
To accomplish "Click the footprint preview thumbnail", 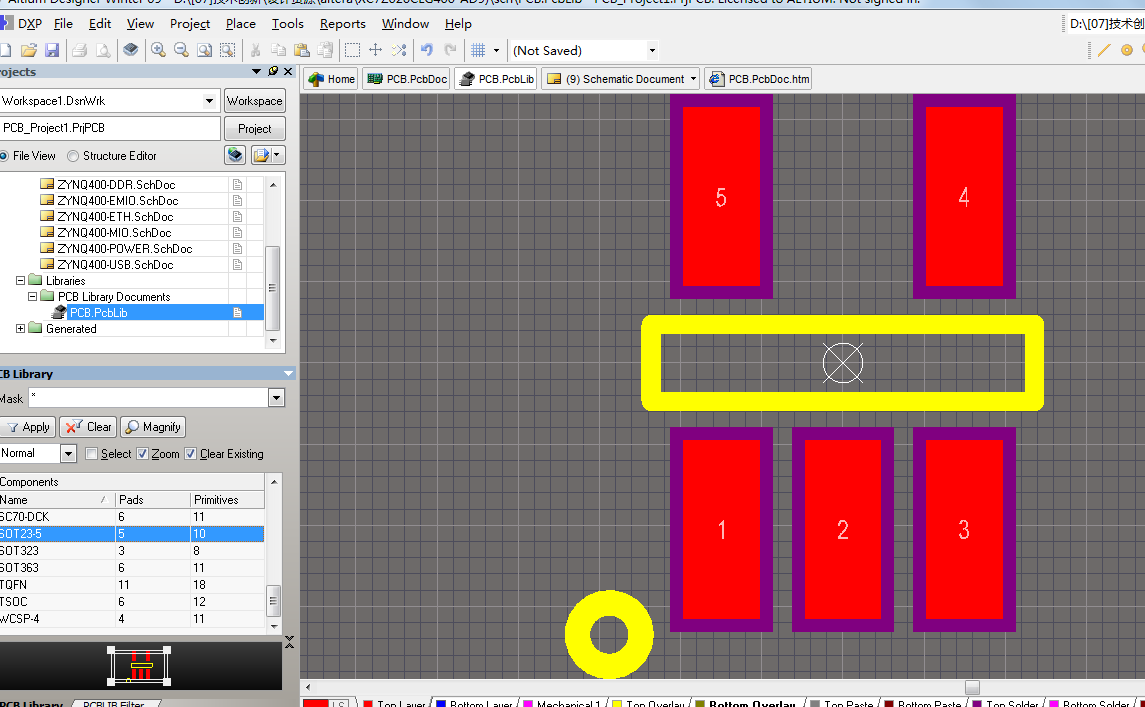I will pos(139,665).
